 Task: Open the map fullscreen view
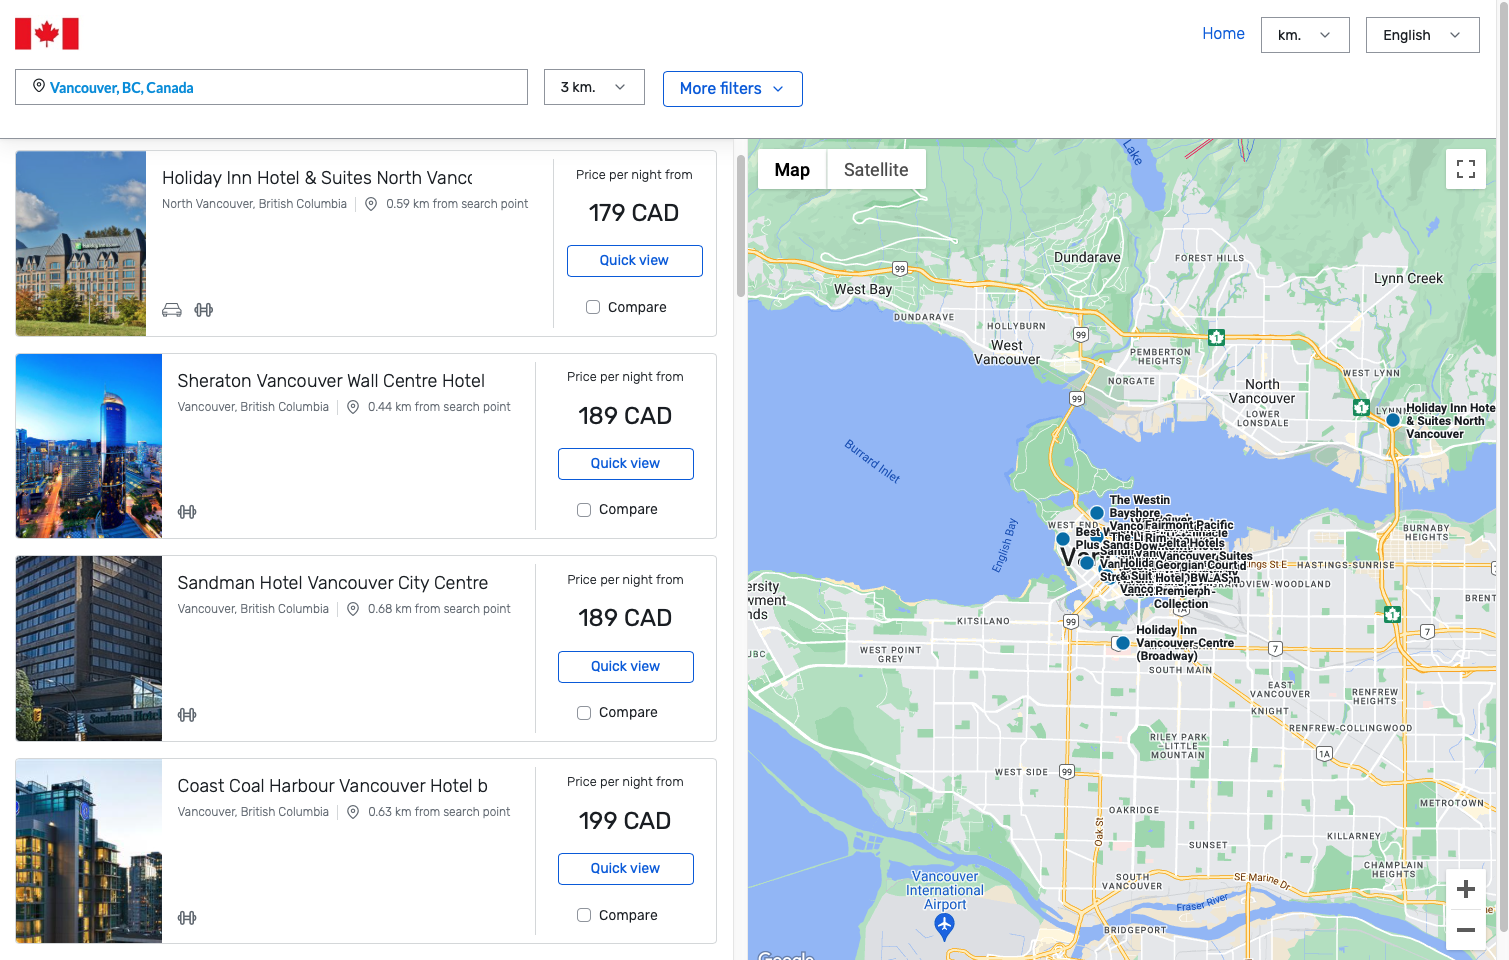(1465, 169)
